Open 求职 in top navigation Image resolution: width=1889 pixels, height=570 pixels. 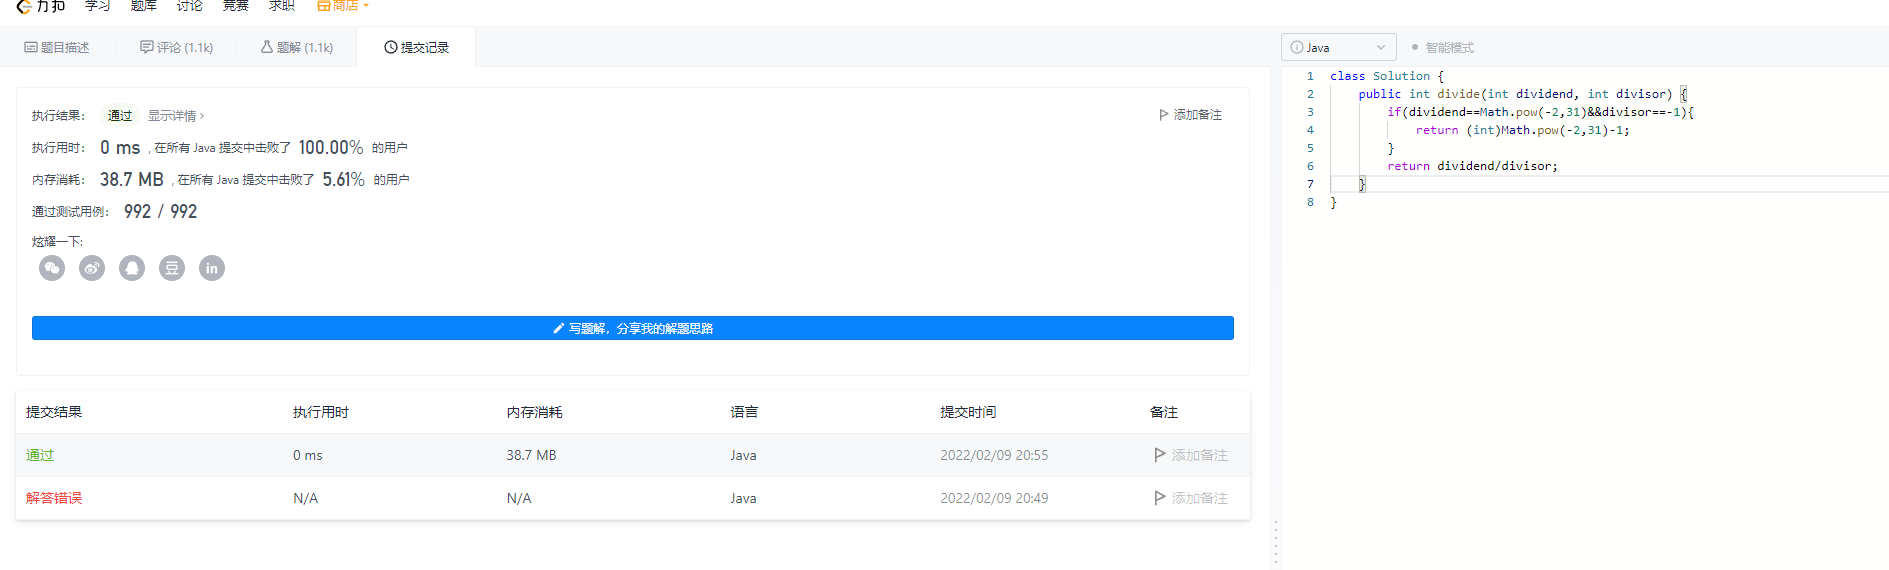282,6
